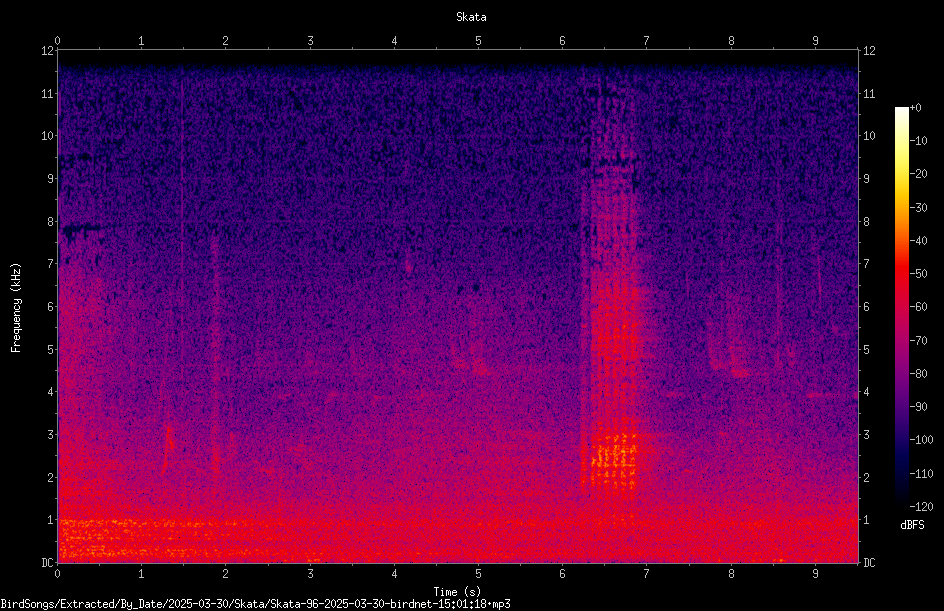
Task: Click the "+0" color bar label
Action: tap(915, 108)
